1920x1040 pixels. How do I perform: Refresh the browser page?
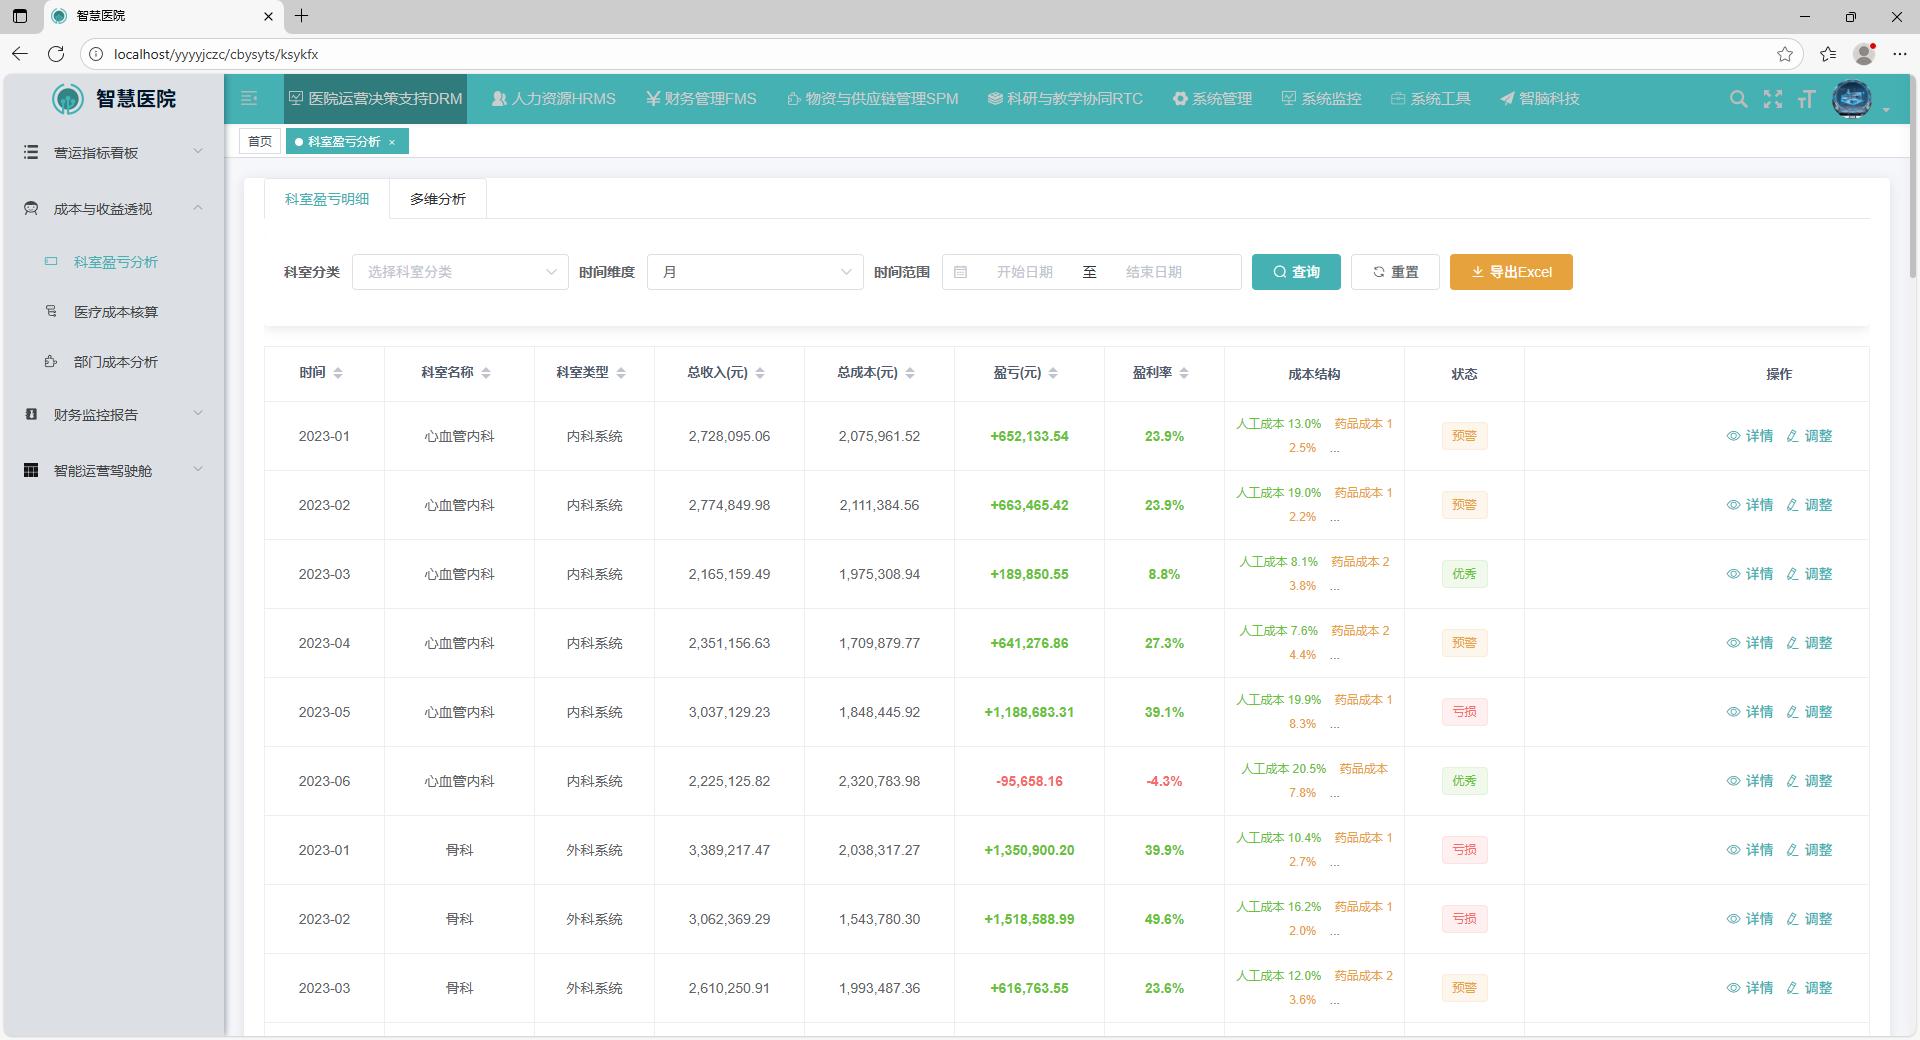(x=56, y=54)
